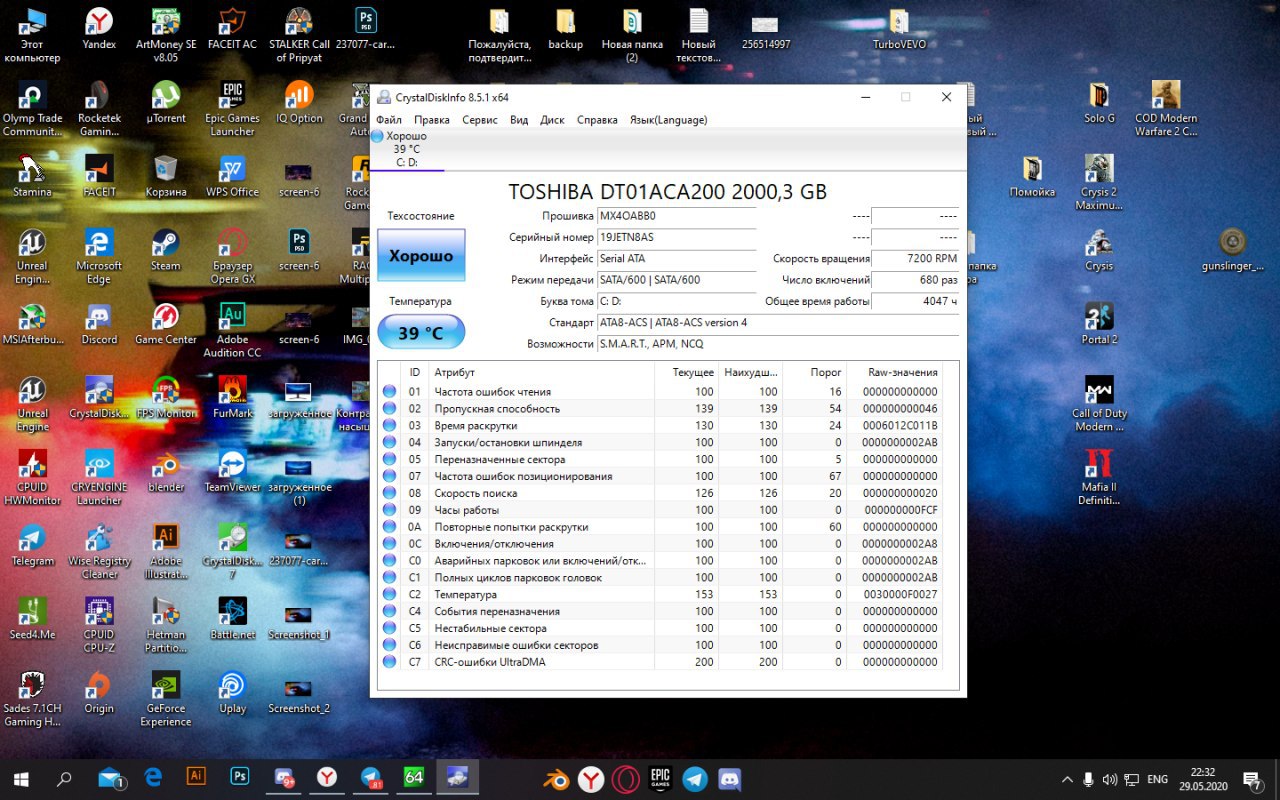Open Game Center desktop icon
This screenshot has width=1280, height=800.
tap(166, 325)
